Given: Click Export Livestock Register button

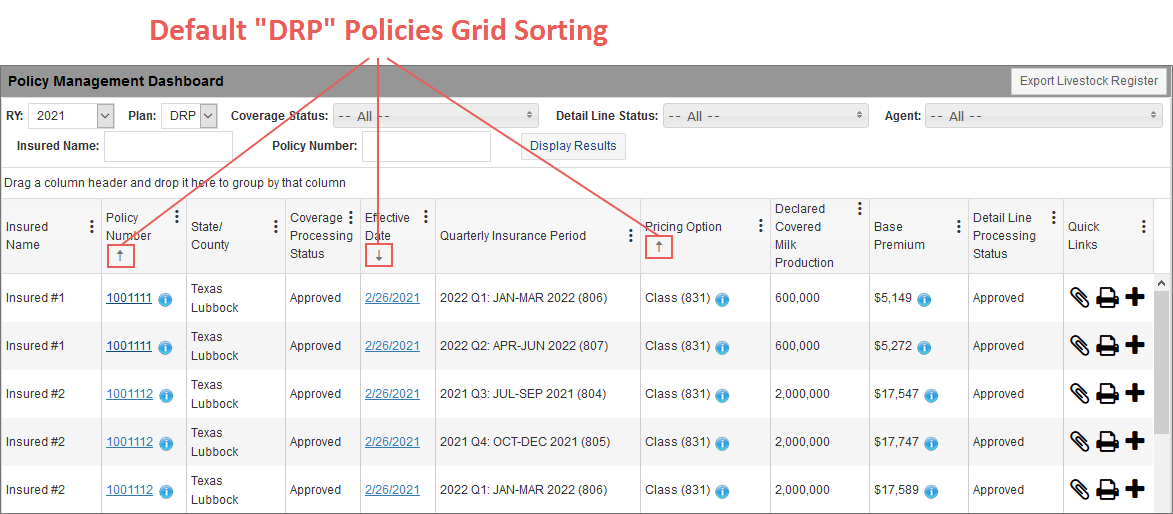Looking at the screenshot, I should point(1088,81).
